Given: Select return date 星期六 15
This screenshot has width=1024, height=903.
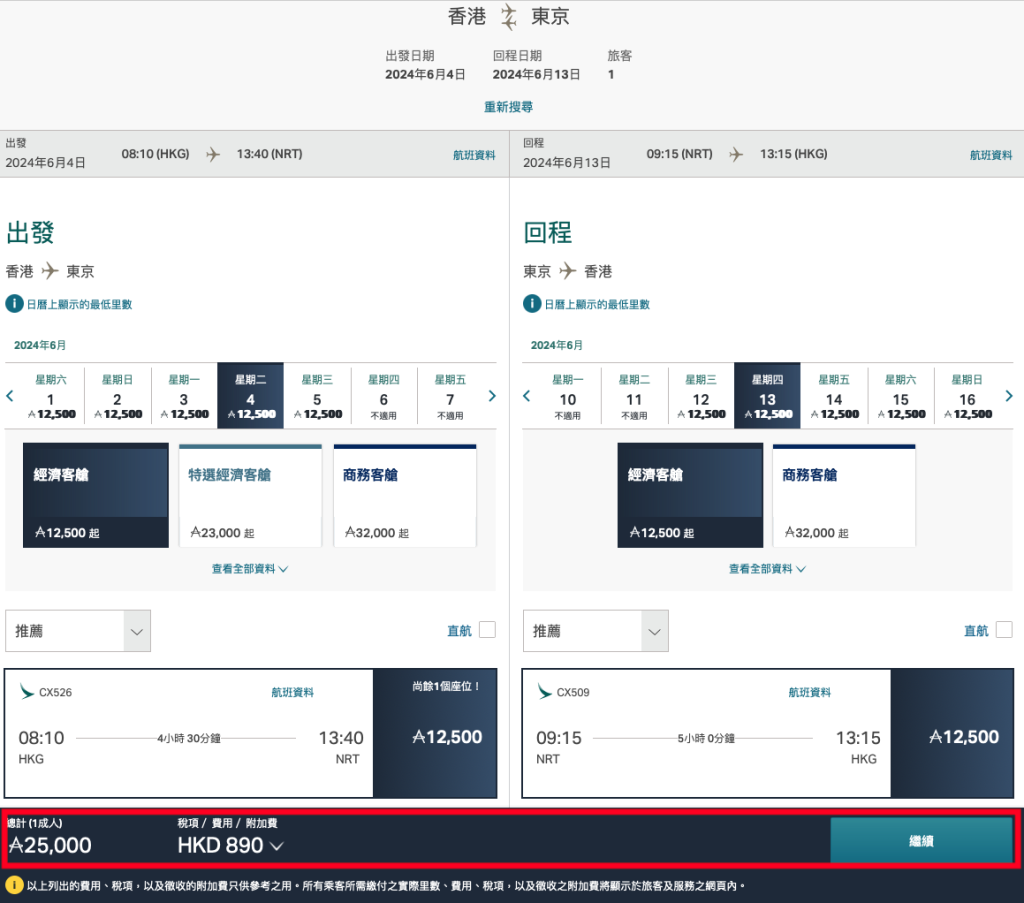Looking at the screenshot, I should (x=901, y=396).
